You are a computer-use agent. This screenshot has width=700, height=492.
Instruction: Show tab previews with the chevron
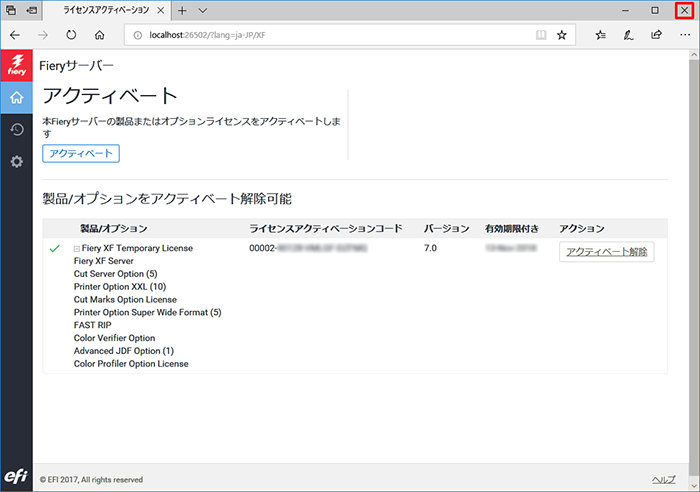point(203,10)
